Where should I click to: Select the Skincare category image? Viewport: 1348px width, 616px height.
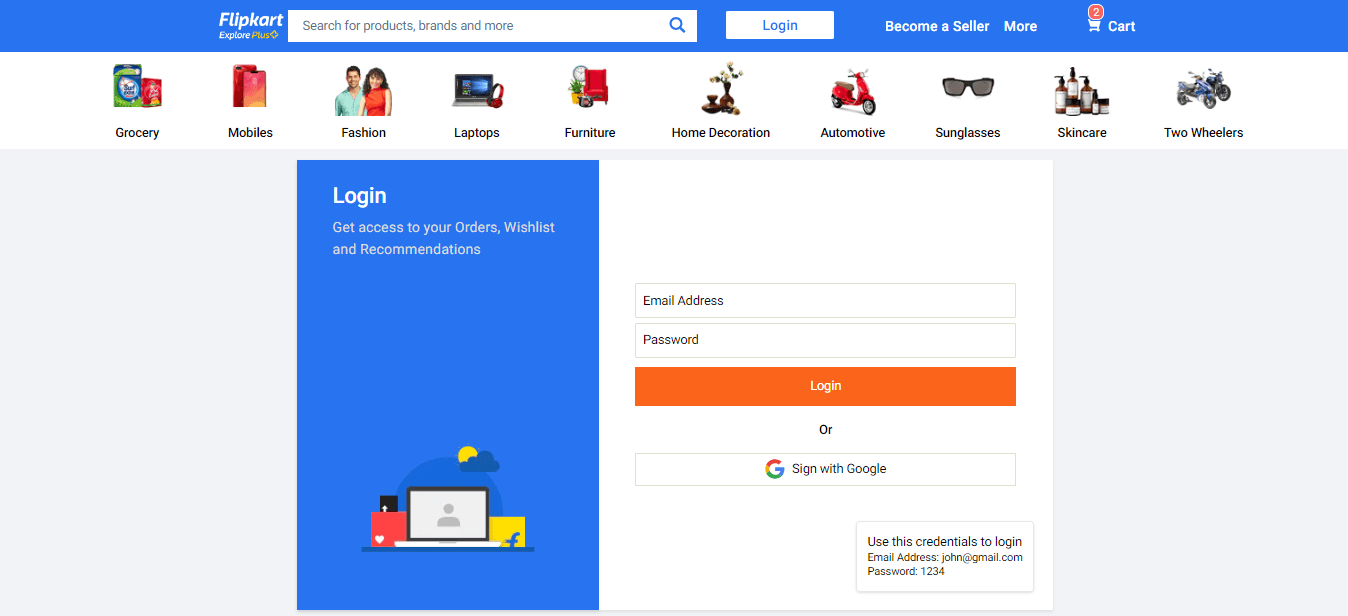point(1082,91)
